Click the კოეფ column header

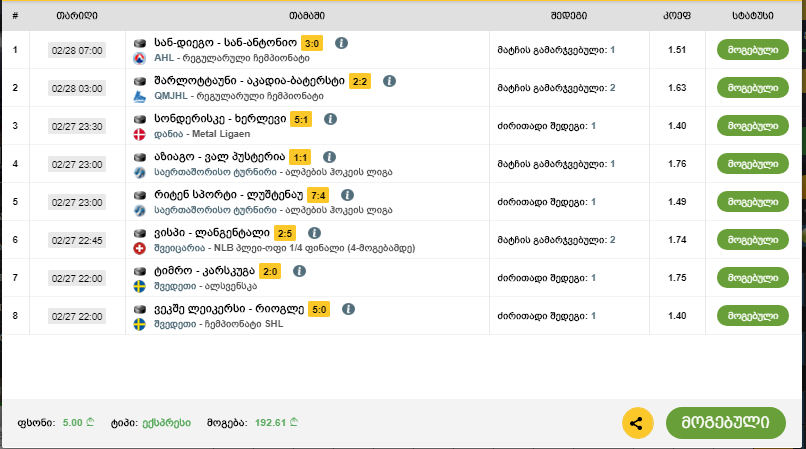[x=677, y=16]
